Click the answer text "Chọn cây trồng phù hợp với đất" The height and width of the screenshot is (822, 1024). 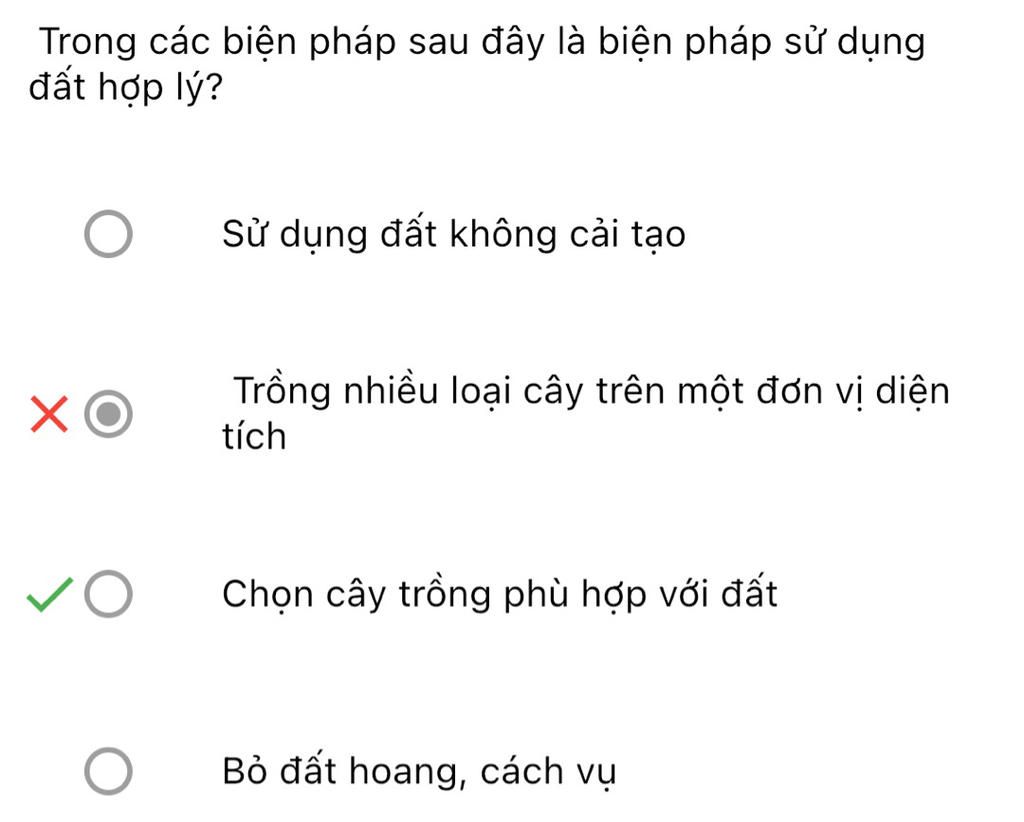tap(499, 595)
